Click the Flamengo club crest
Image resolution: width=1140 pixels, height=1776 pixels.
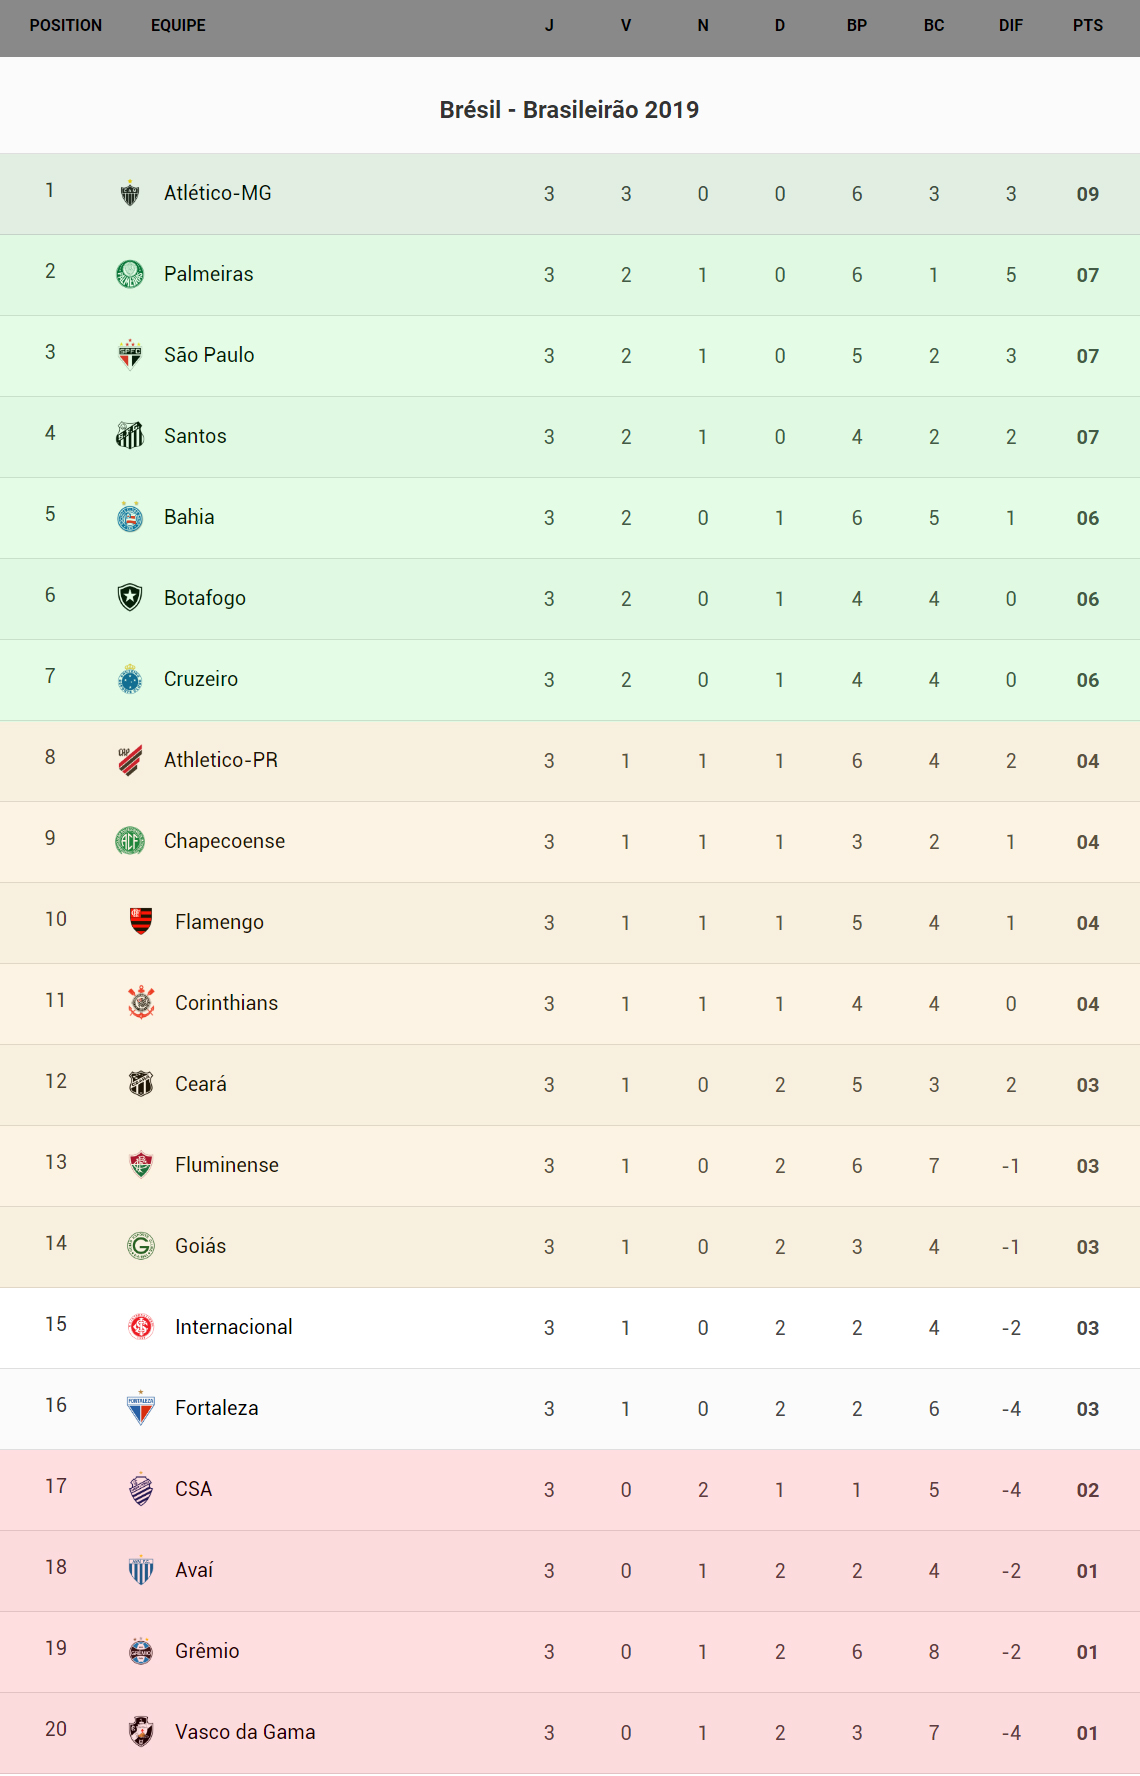pos(141,921)
